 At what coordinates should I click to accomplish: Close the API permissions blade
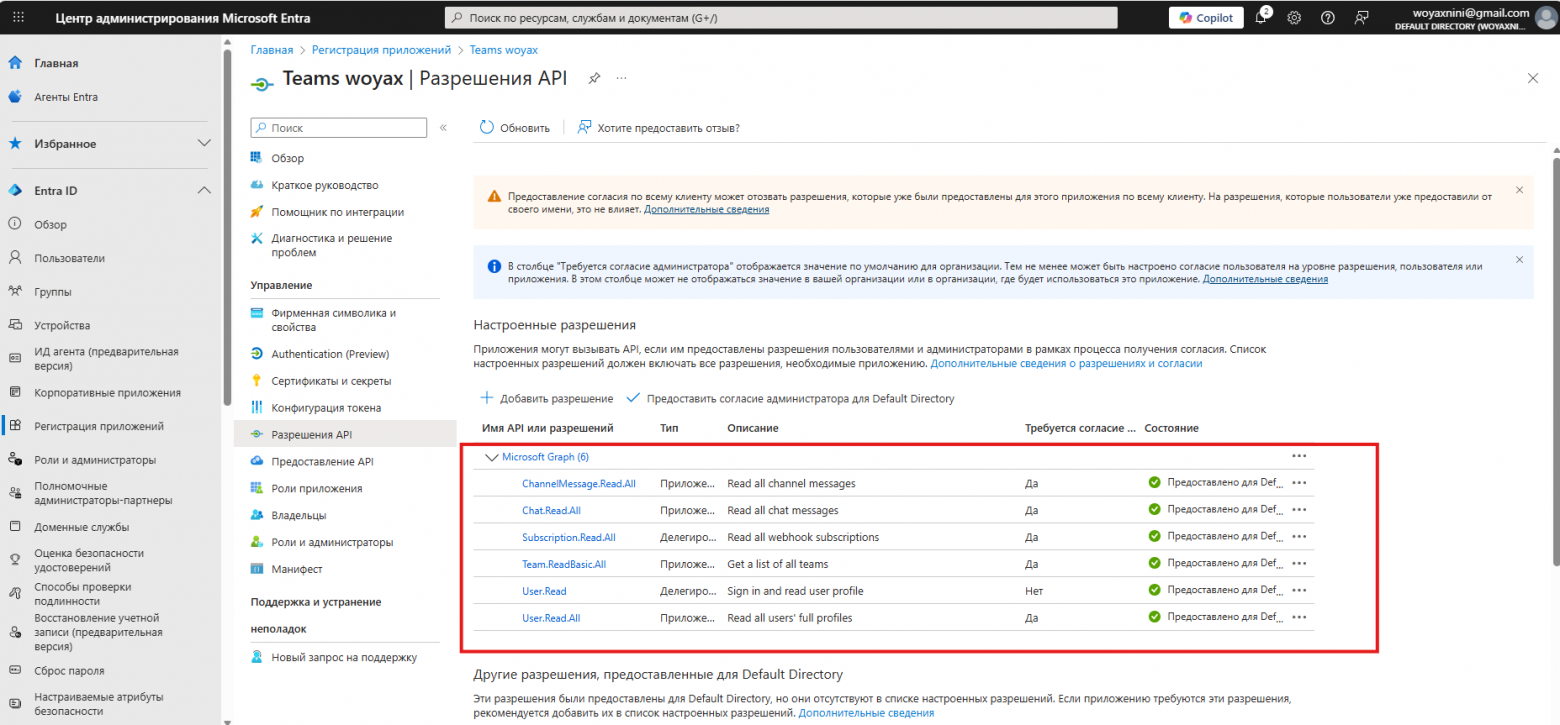tap(1533, 78)
